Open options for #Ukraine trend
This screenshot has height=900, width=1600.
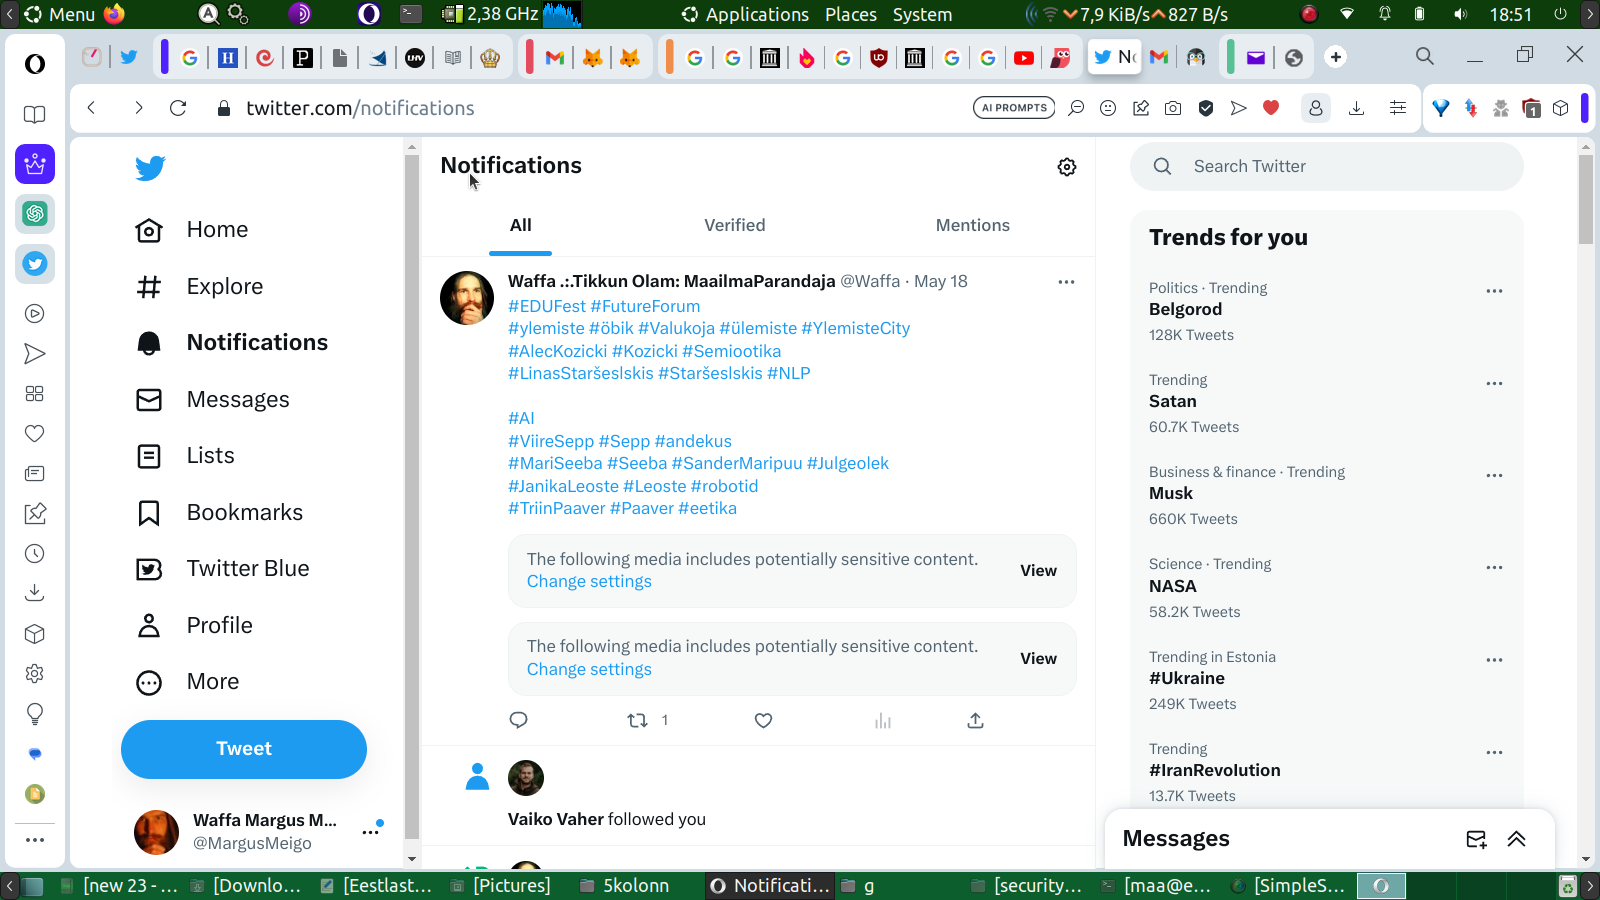(x=1495, y=660)
